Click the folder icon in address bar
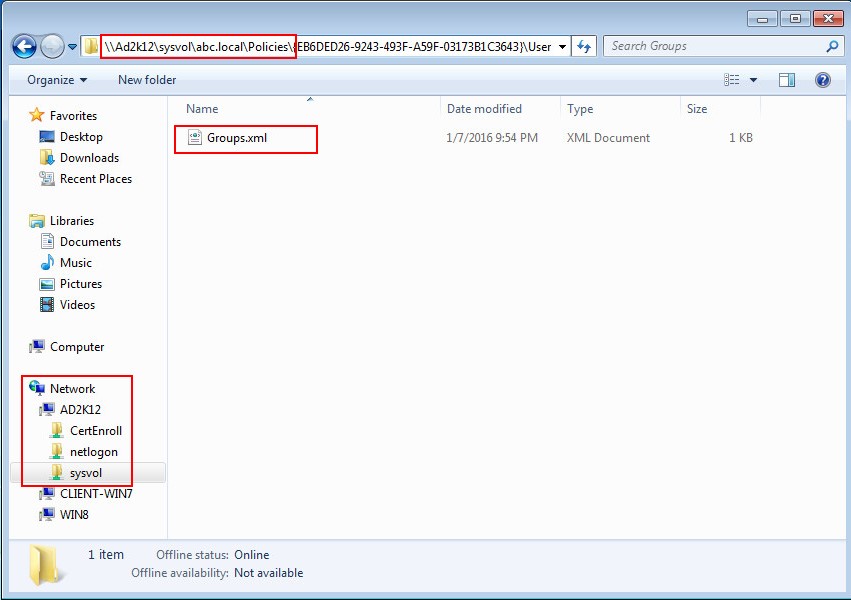The height and width of the screenshot is (600, 851). click(91, 47)
